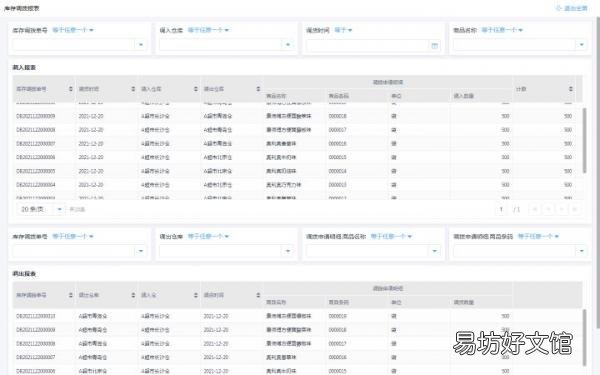Image resolution: width=600 pixels, height=375 pixels.
Task: Click the 调出报表 table vertical scrollbar
Action: point(584,338)
